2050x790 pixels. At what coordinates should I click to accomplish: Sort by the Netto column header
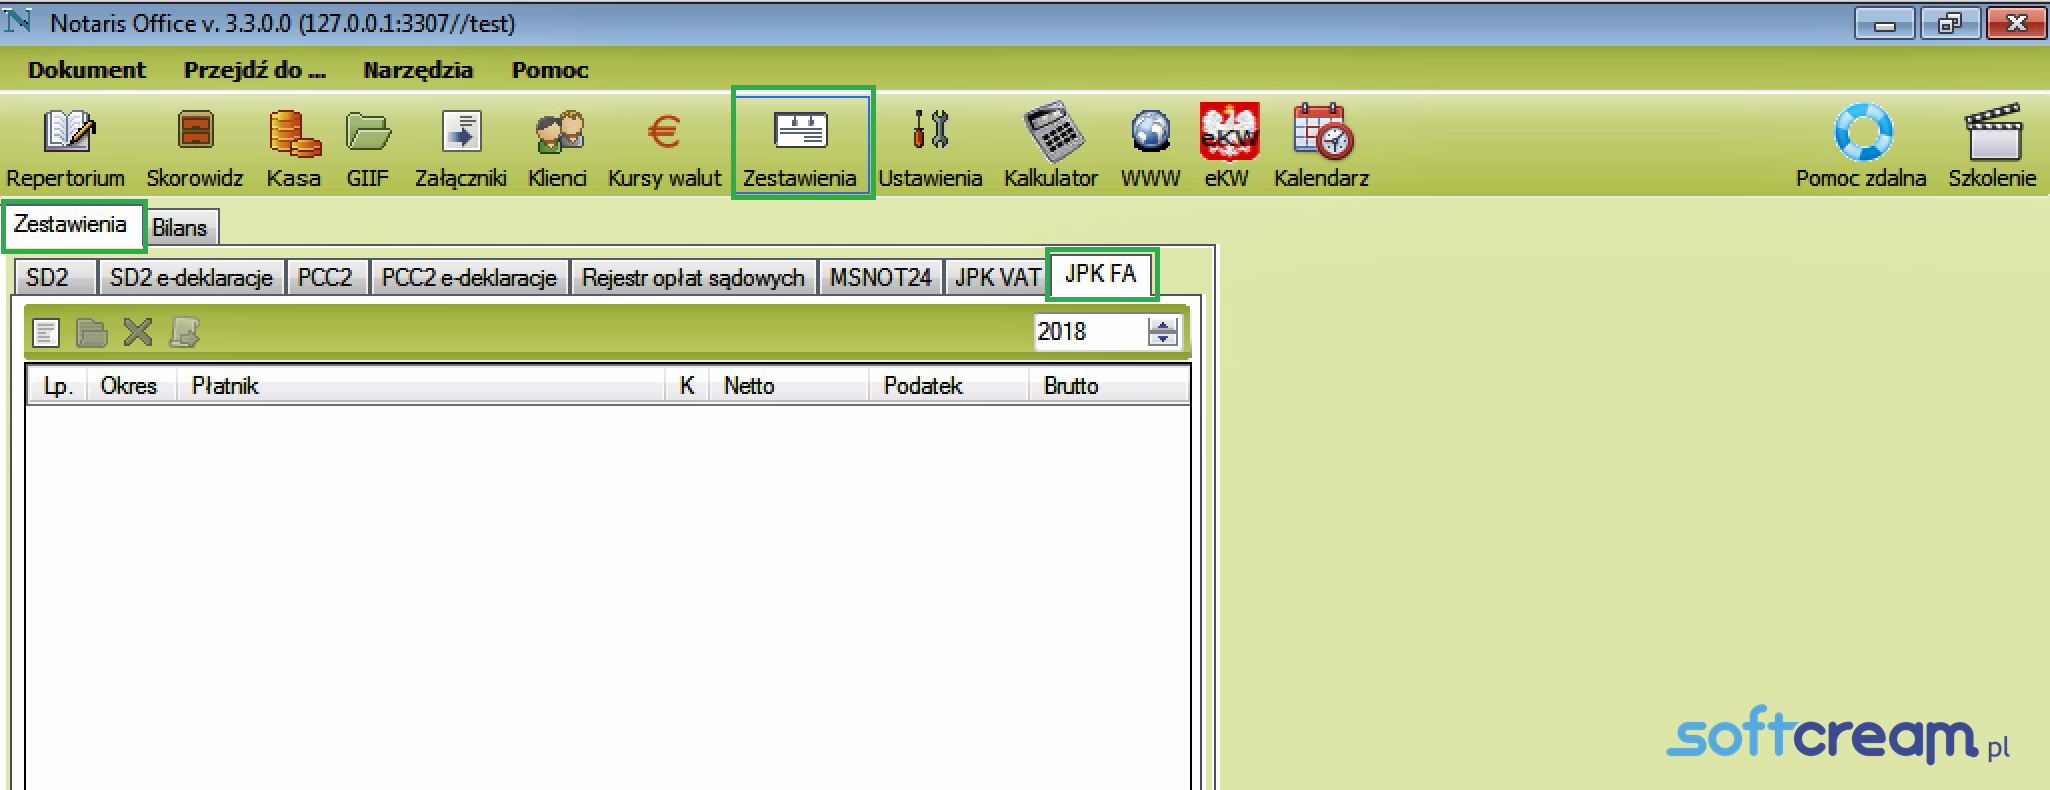tap(788, 386)
